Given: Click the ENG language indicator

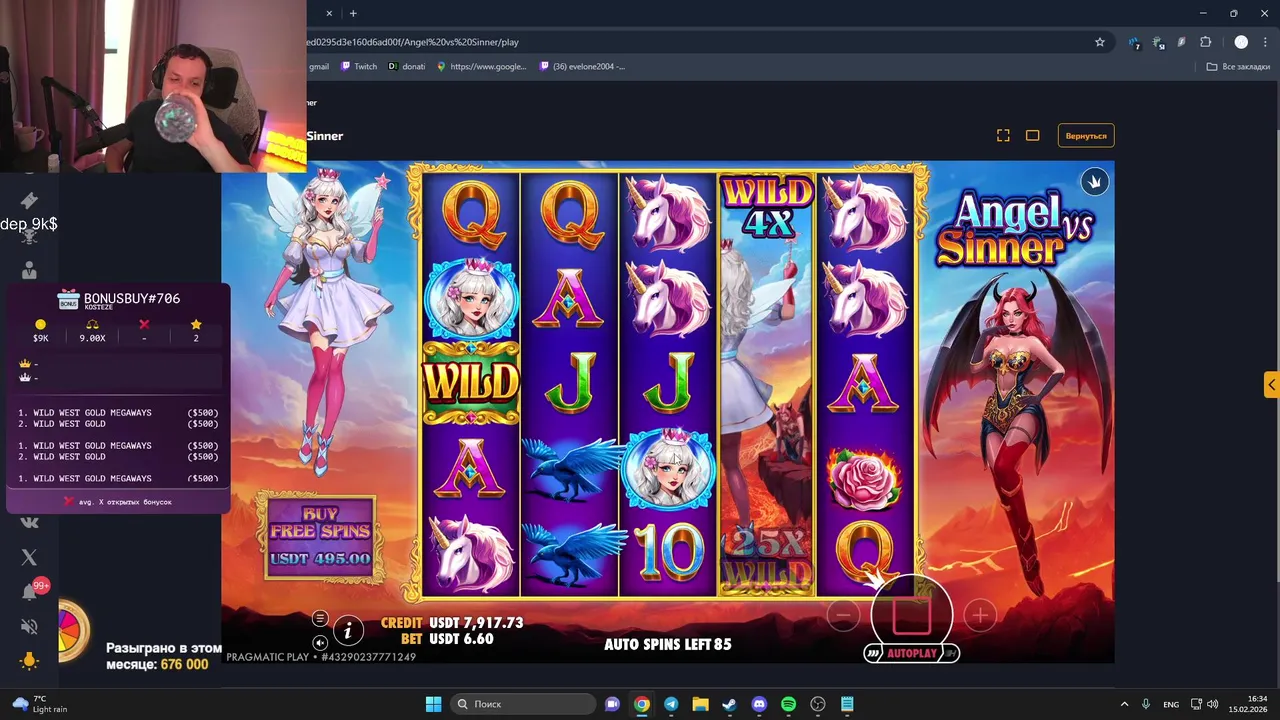Looking at the screenshot, I should [x=1171, y=704].
